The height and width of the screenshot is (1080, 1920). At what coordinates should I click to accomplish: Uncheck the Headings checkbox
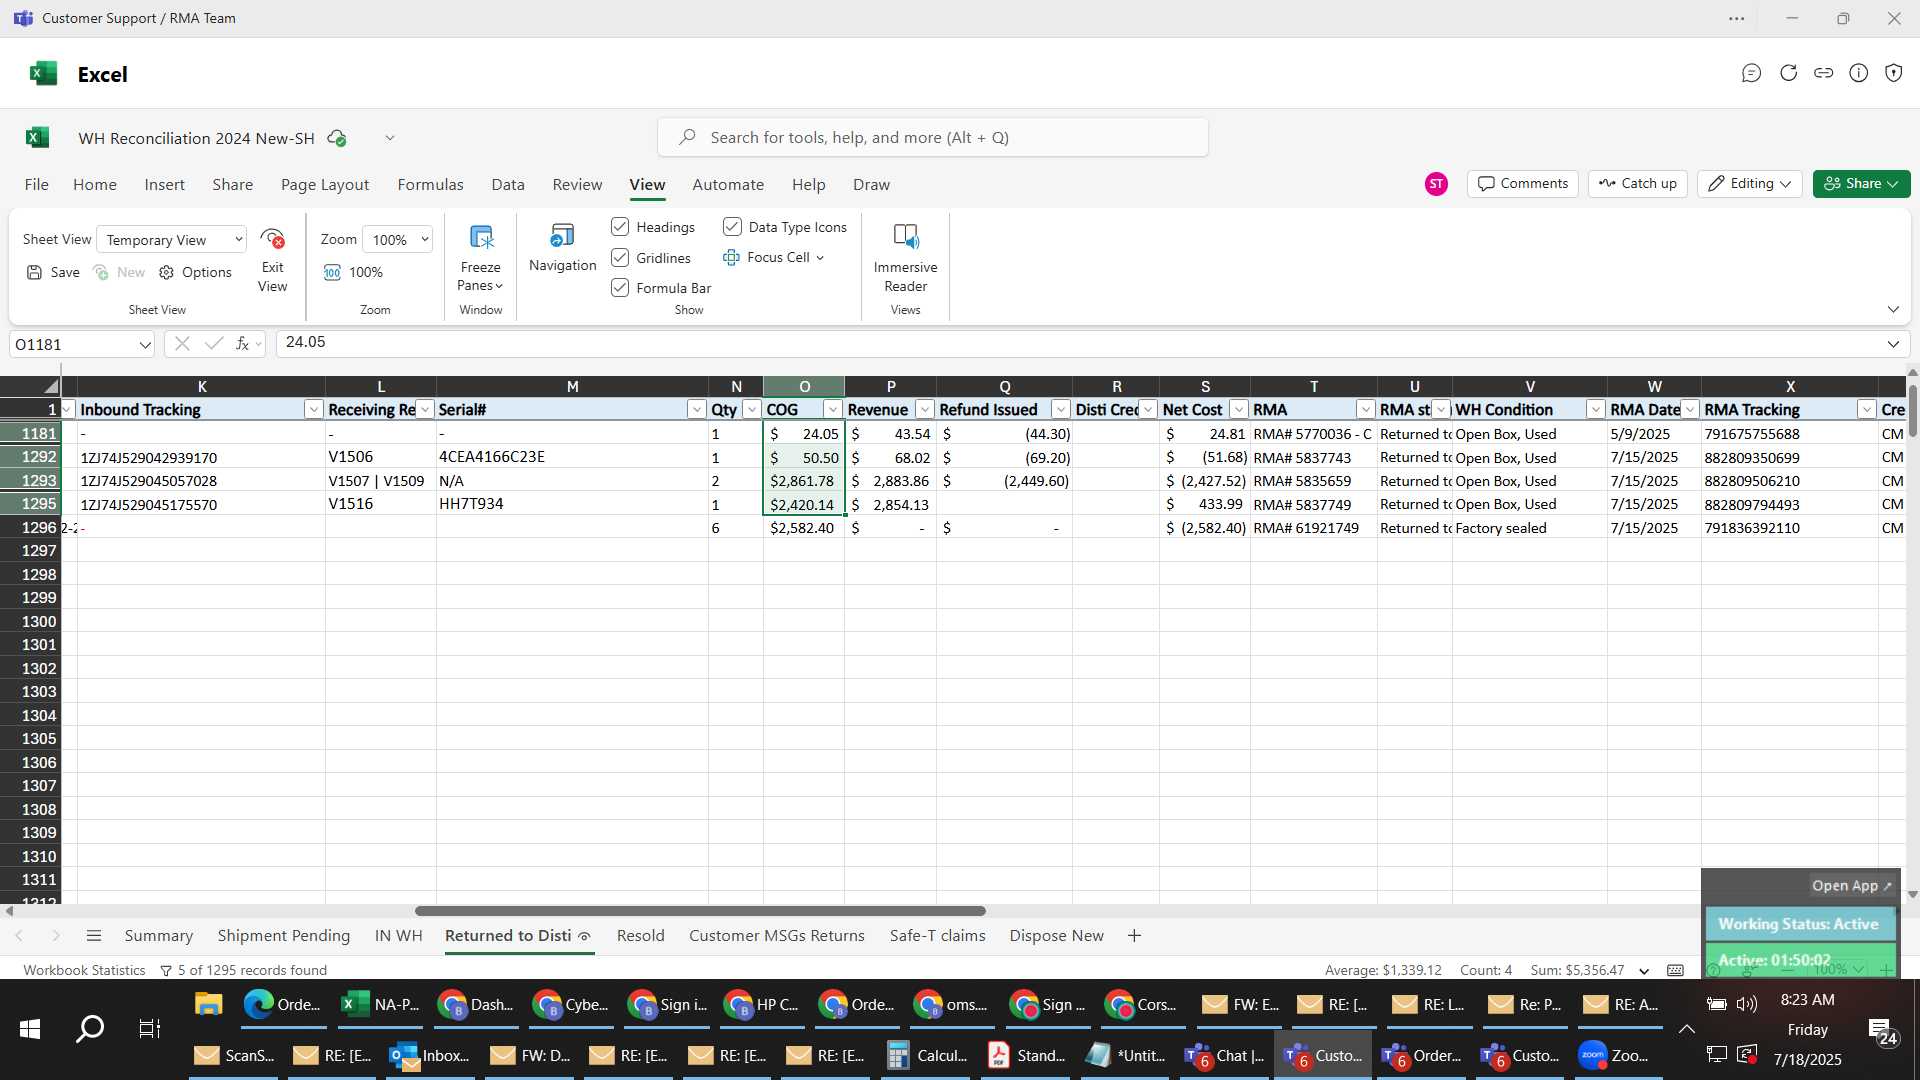(620, 227)
